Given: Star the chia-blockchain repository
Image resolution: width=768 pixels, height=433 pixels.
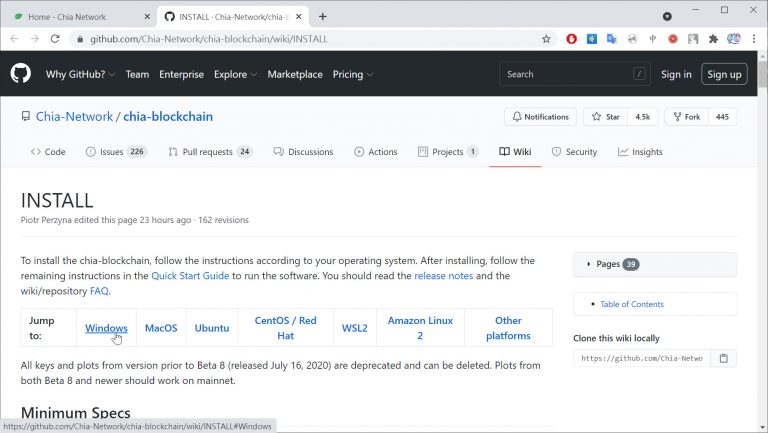Looking at the screenshot, I should click(x=605, y=117).
